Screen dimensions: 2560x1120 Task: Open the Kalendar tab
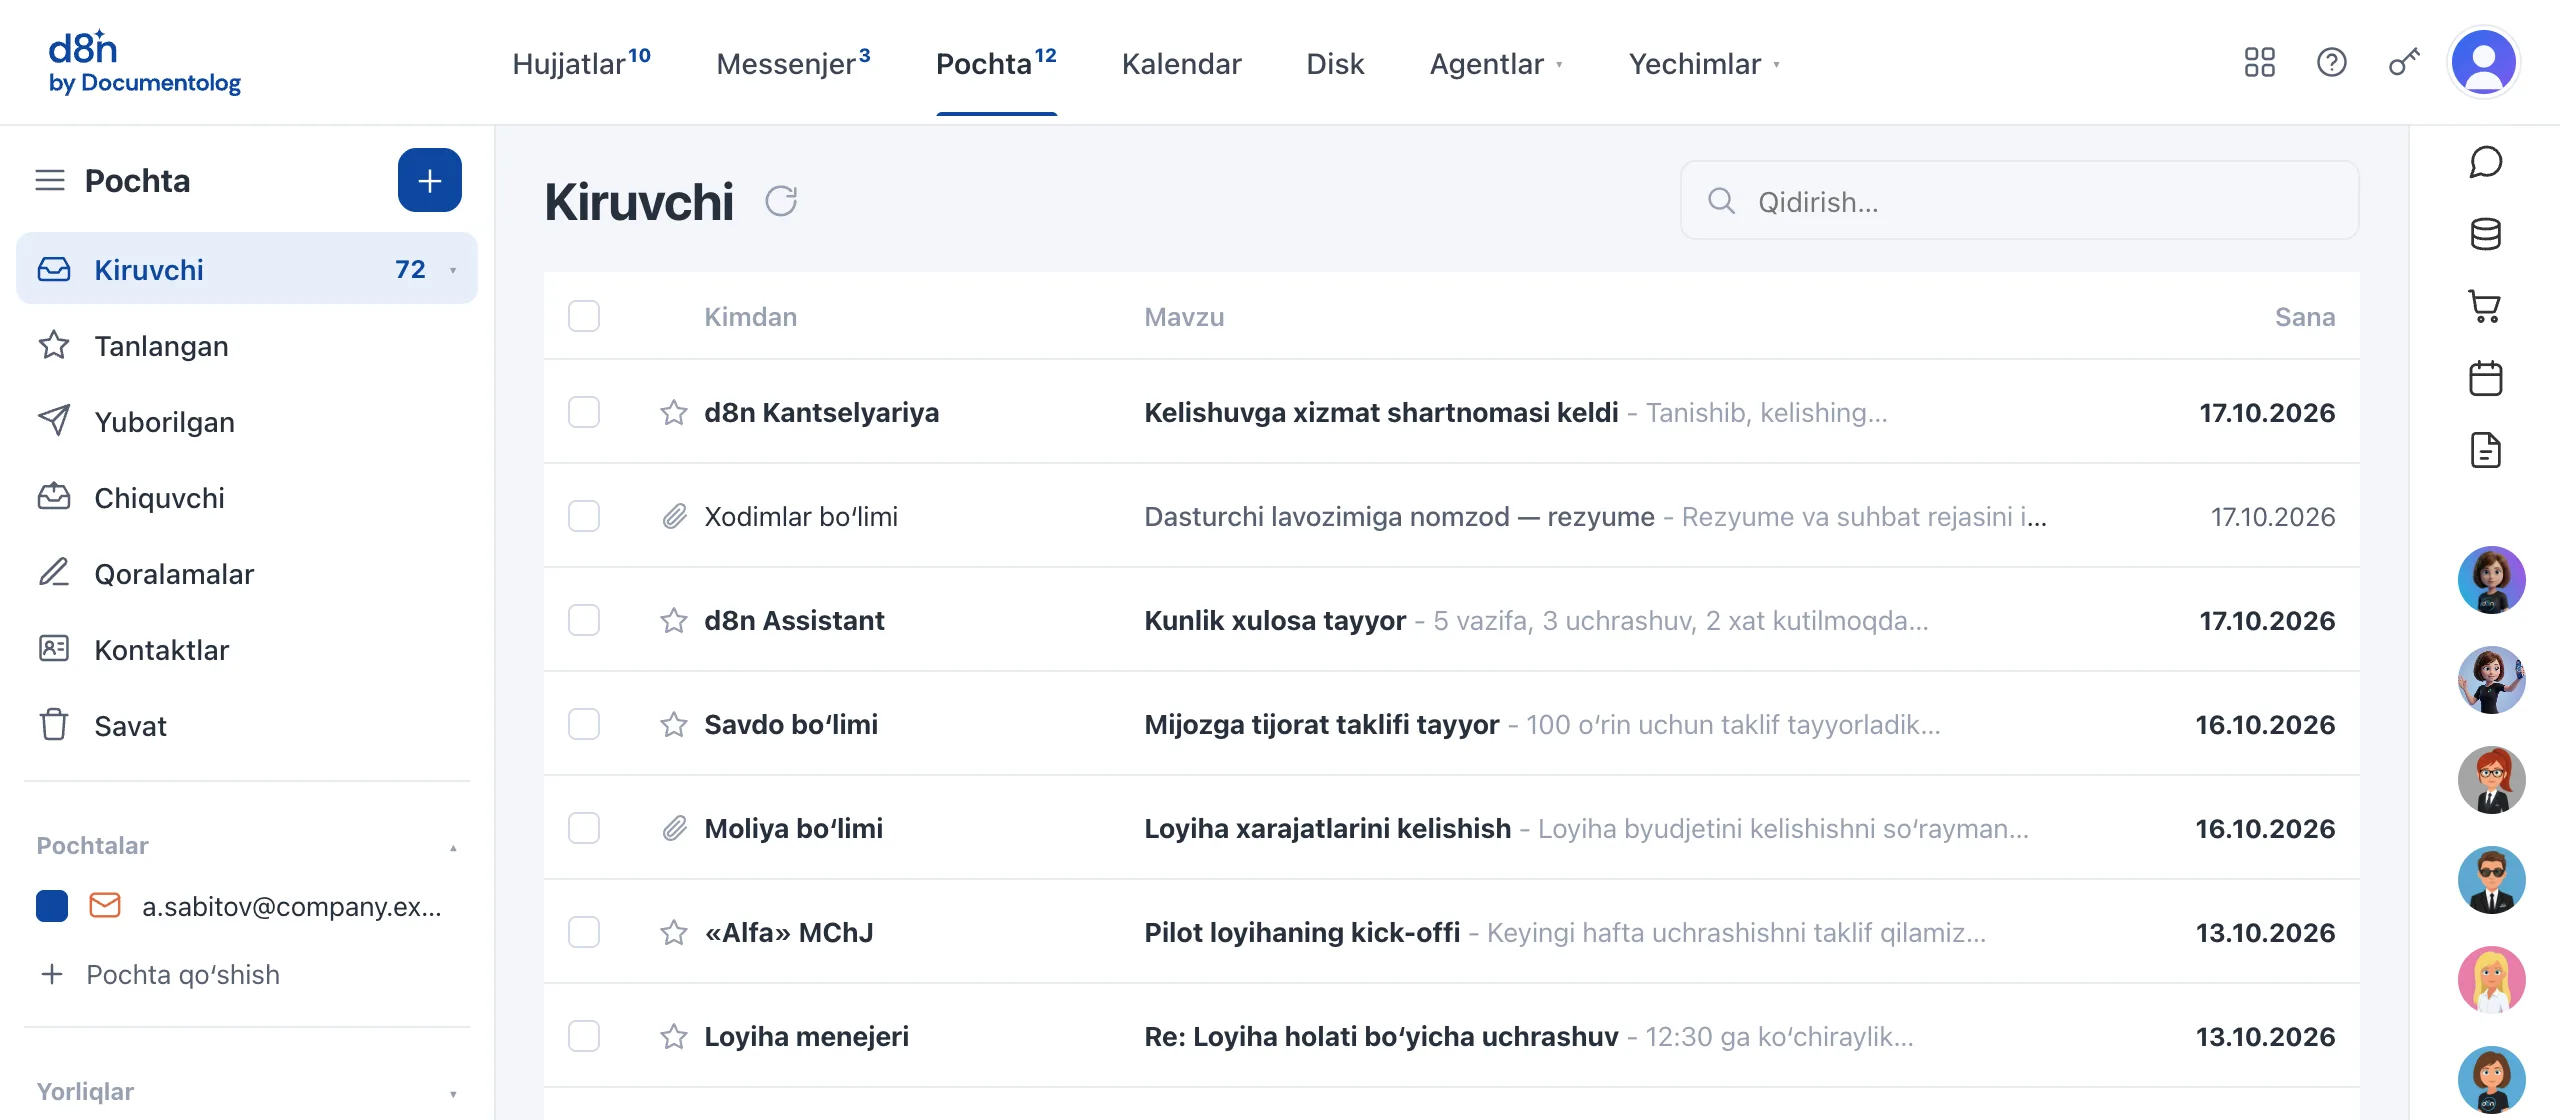[1181, 64]
